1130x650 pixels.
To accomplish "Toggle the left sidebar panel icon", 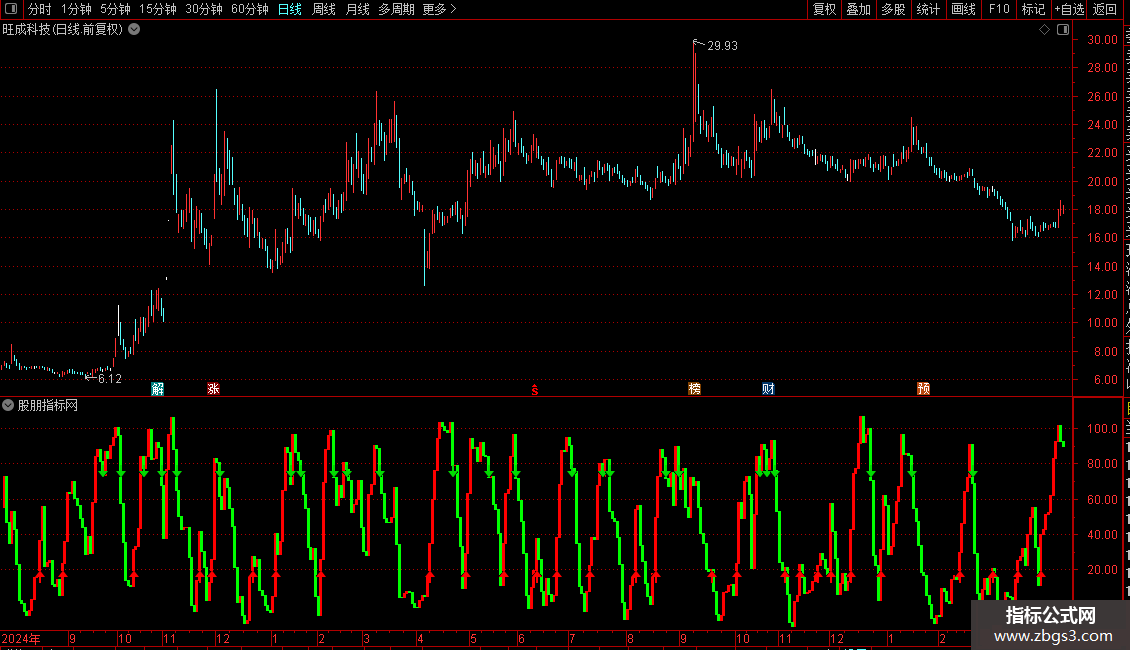I will coord(11,9).
